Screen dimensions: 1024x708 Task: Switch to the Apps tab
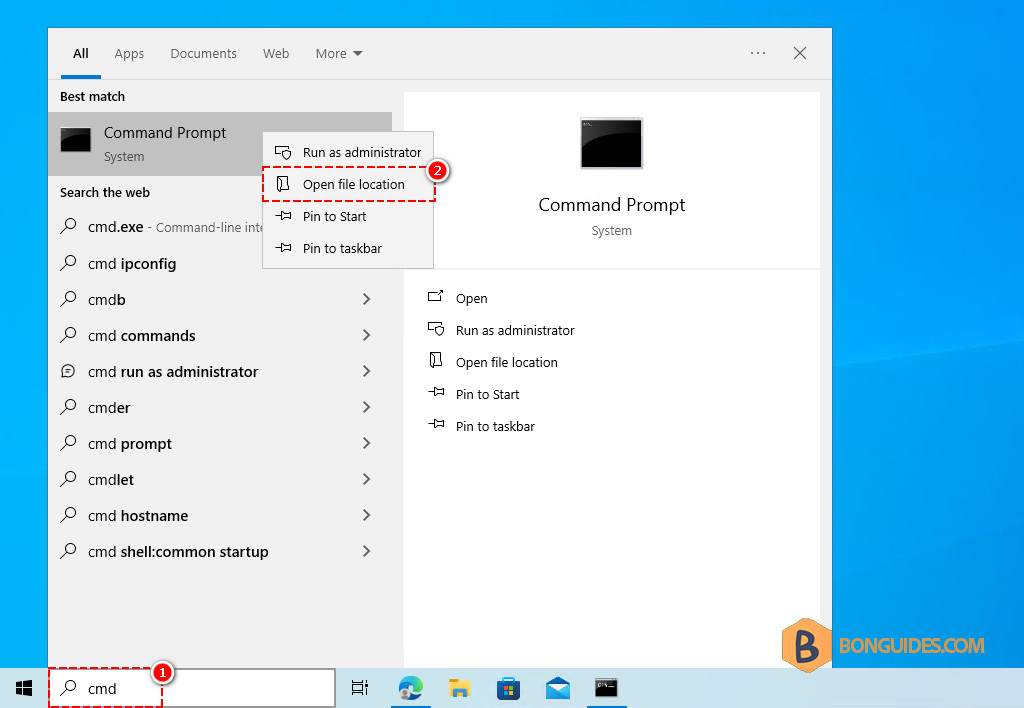pos(129,54)
